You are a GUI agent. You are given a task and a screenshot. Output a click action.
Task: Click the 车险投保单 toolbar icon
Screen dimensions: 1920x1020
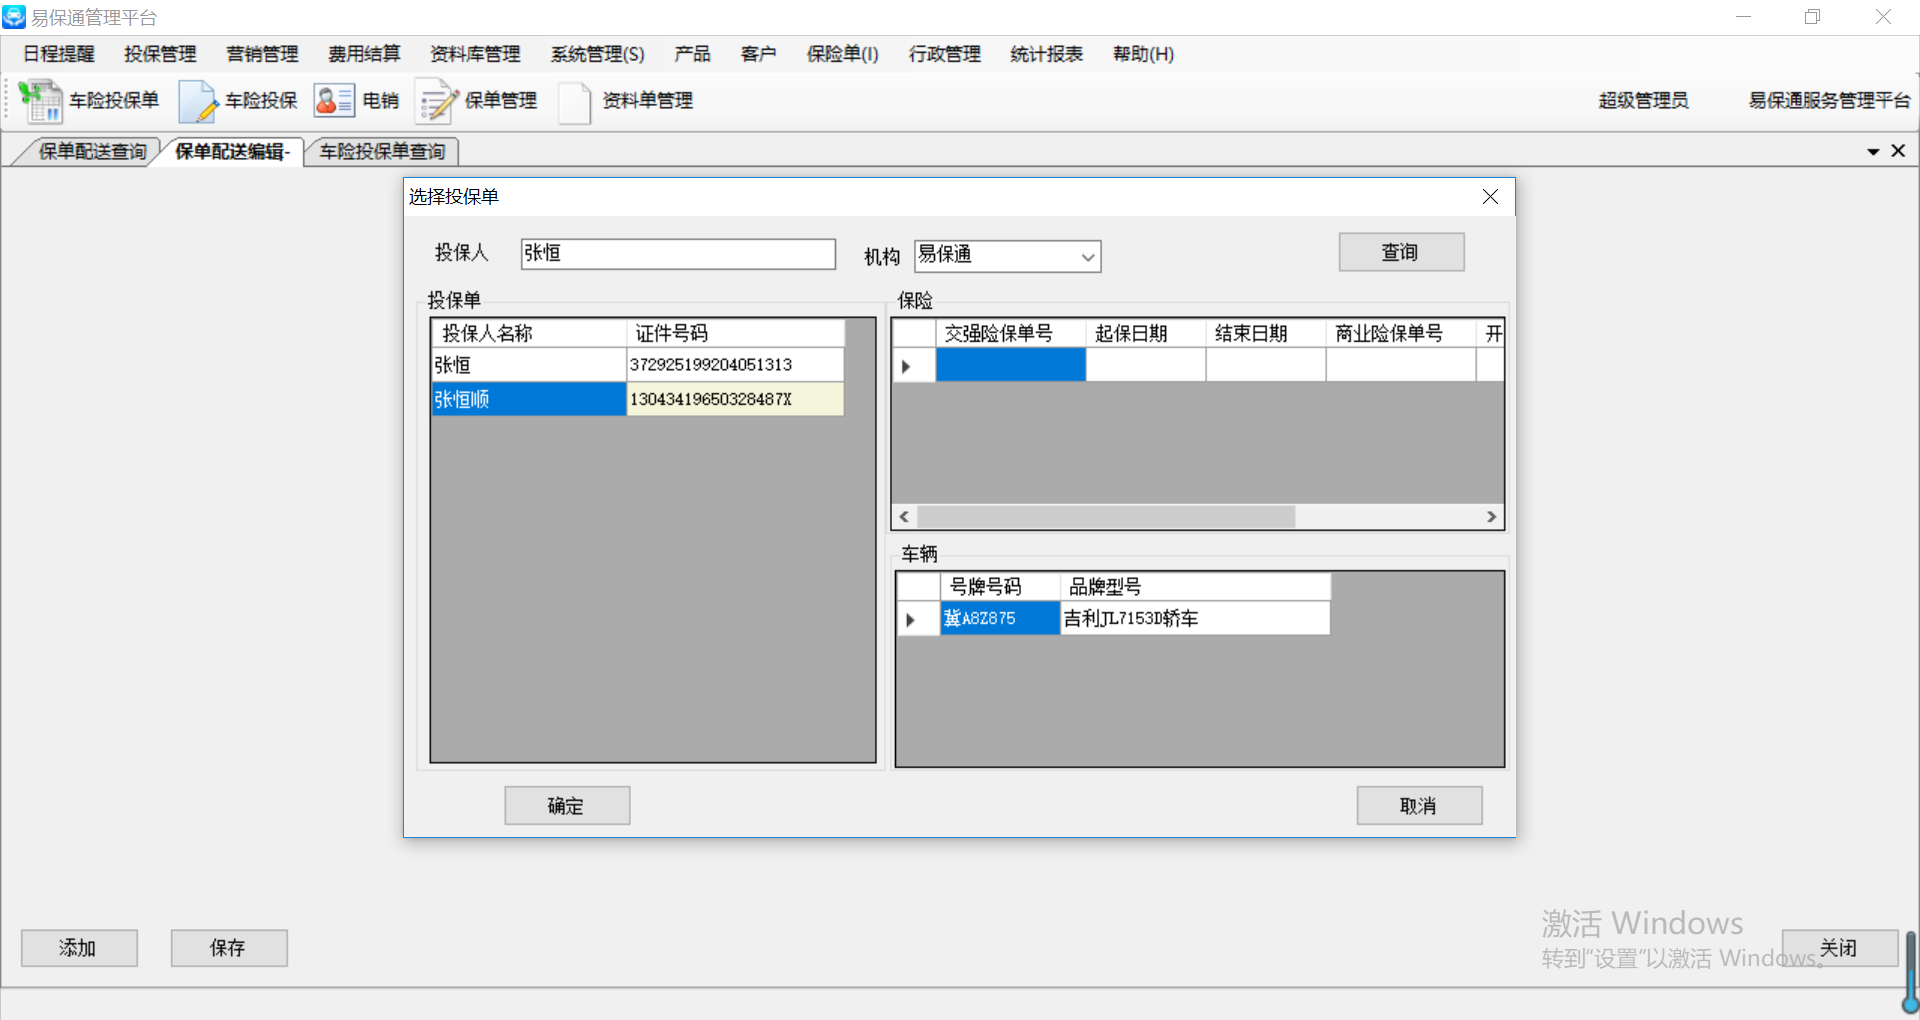pyautogui.click(x=41, y=101)
